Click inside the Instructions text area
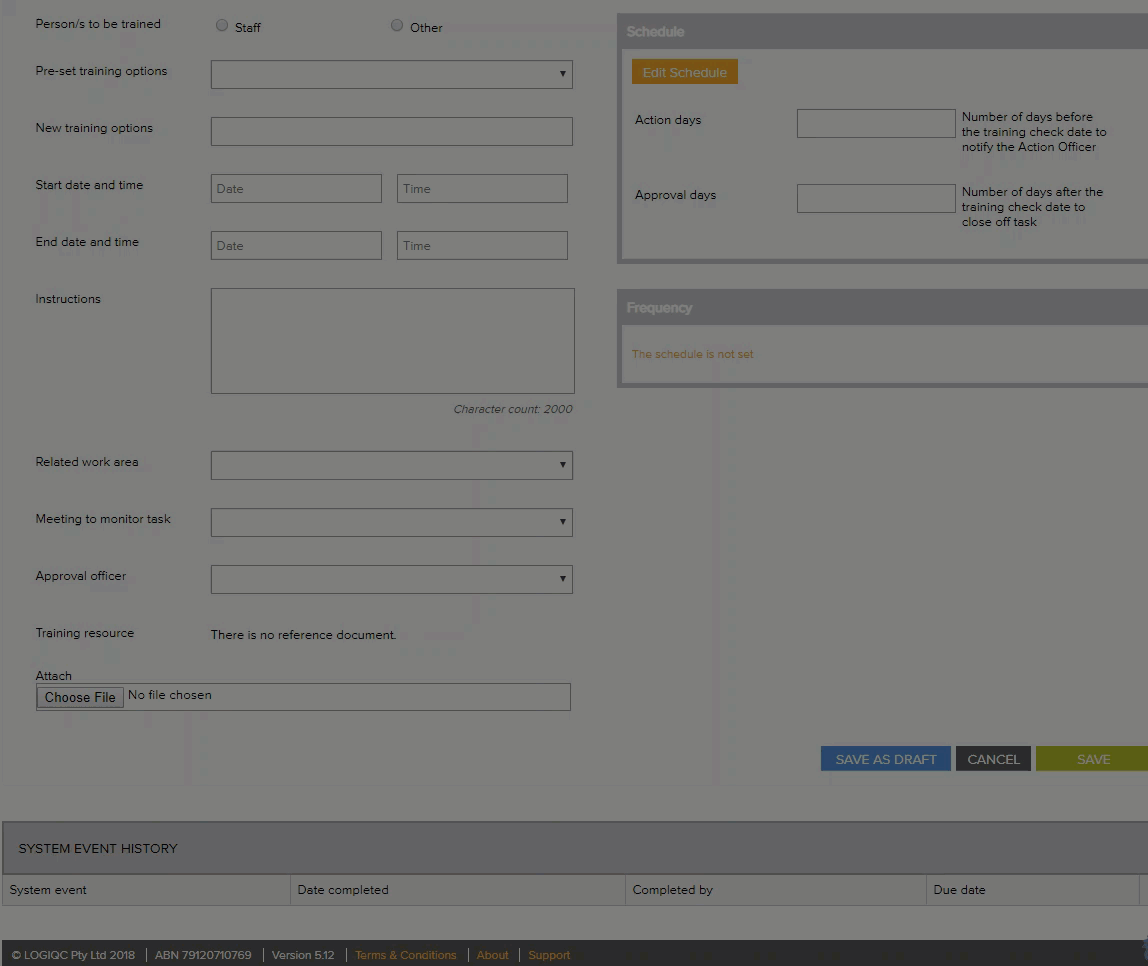The height and width of the screenshot is (966, 1148). point(392,340)
